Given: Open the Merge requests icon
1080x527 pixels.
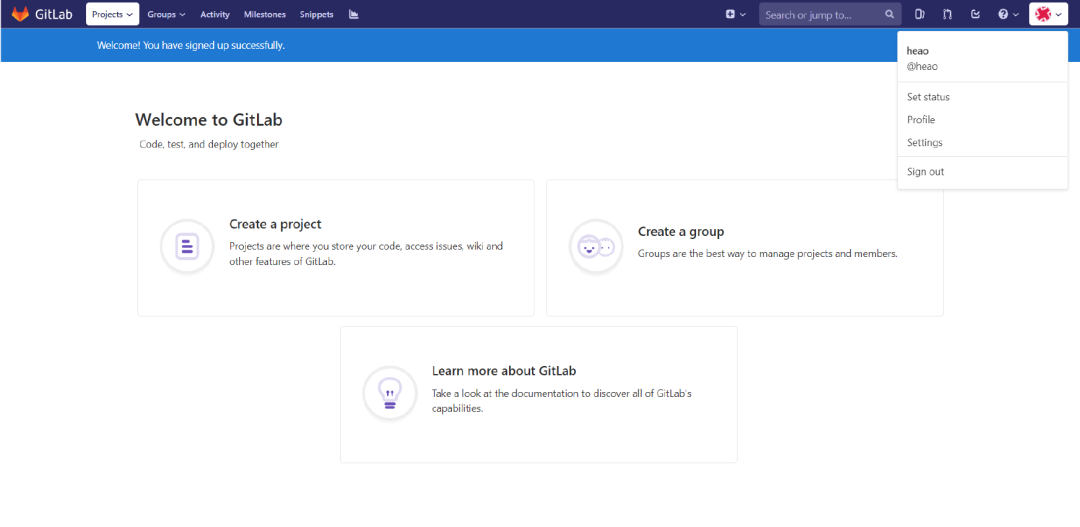Looking at the screenshot, I should [x=947, y=14].
